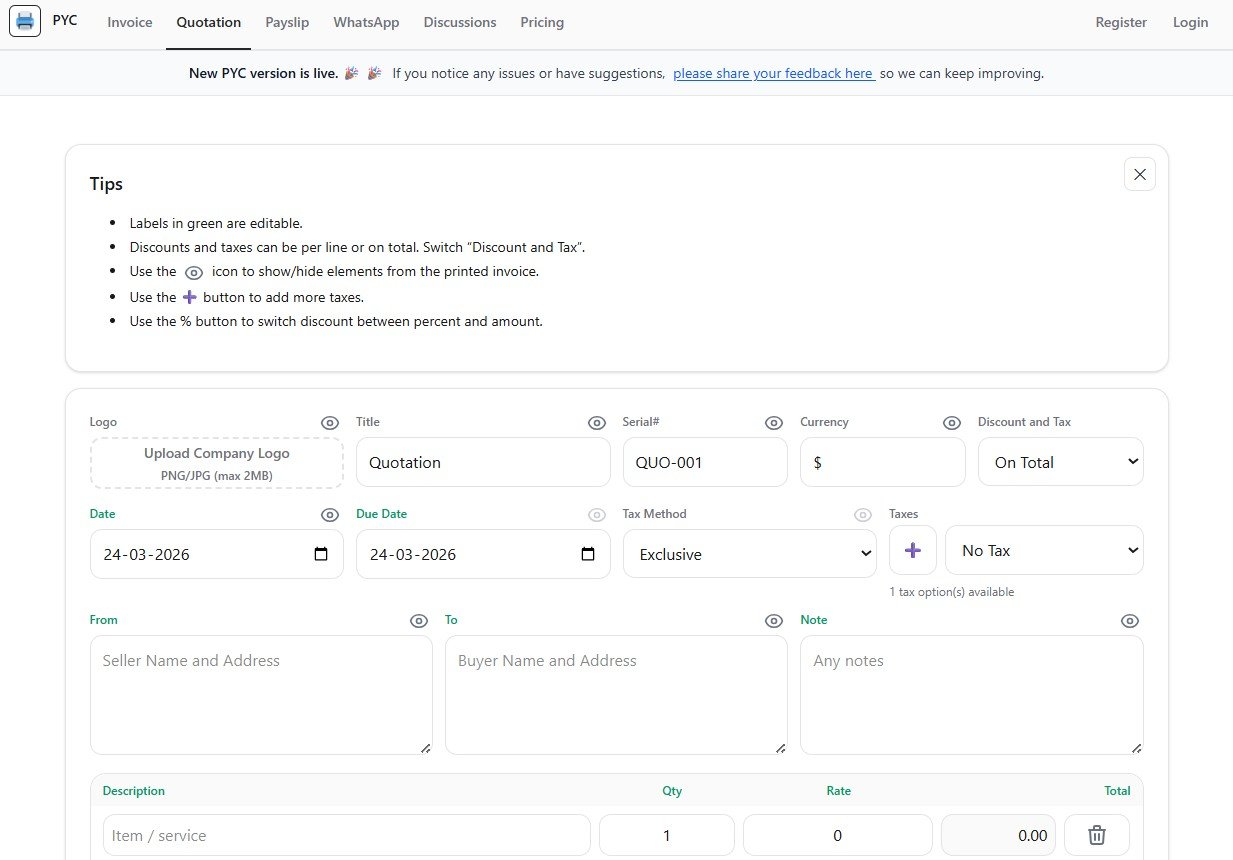The height and width of the screenshot is (860, 1233).
Task: Toggle Date visibility eye icon
Action: (330, 515)
